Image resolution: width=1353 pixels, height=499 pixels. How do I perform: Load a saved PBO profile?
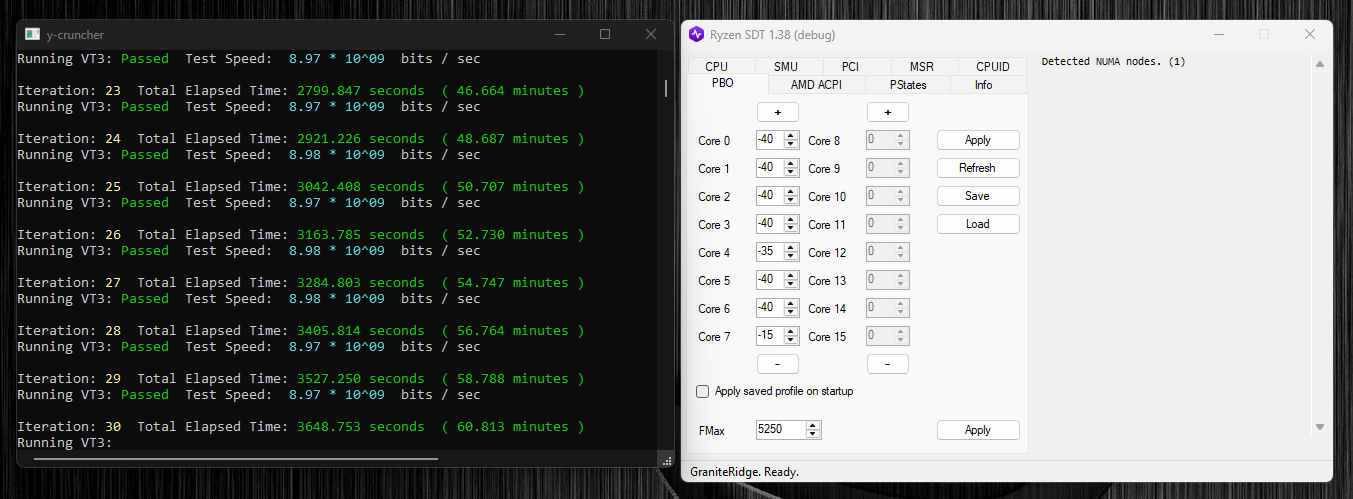978,224
